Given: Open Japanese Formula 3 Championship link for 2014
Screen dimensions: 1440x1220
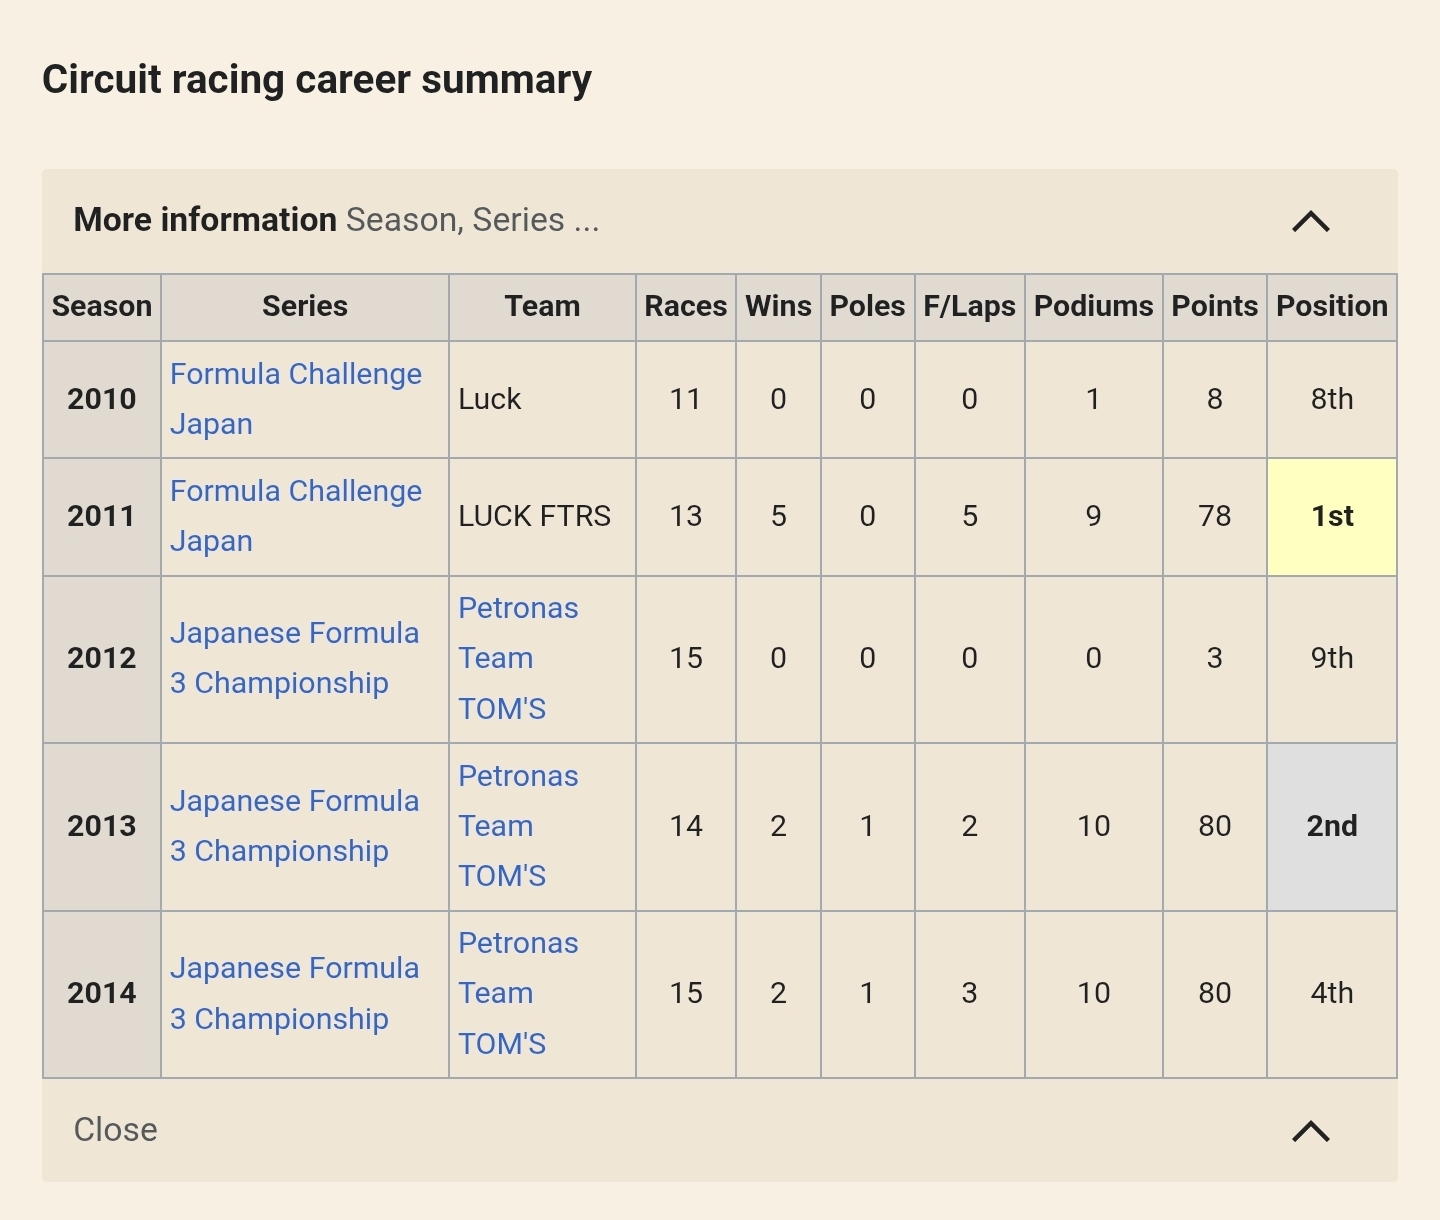Looking at the screenshot, I should click(x=294, y=993).
